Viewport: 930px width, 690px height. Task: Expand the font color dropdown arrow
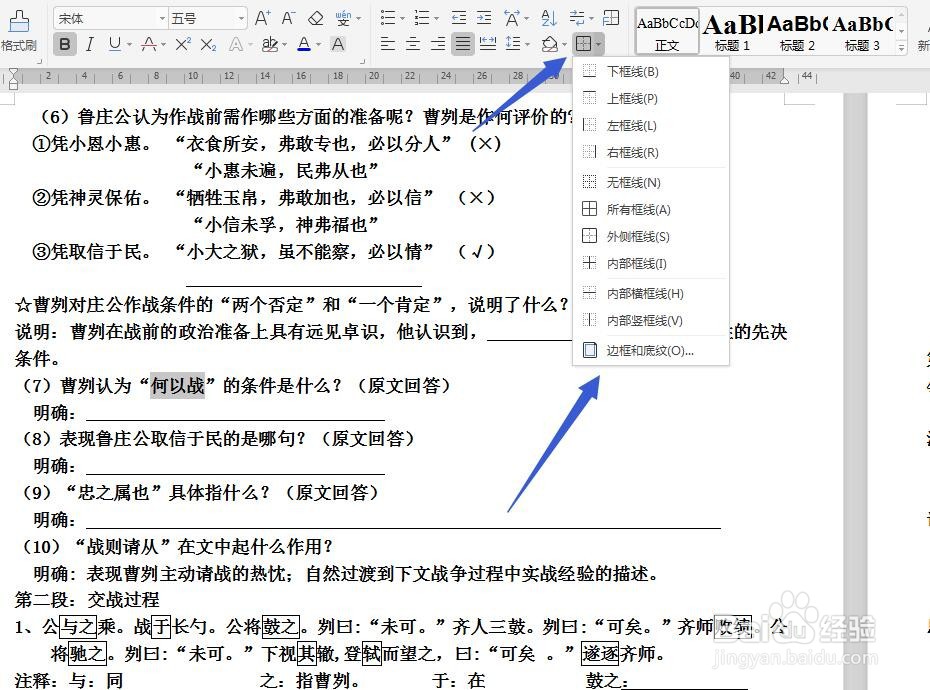click(318, 44)
